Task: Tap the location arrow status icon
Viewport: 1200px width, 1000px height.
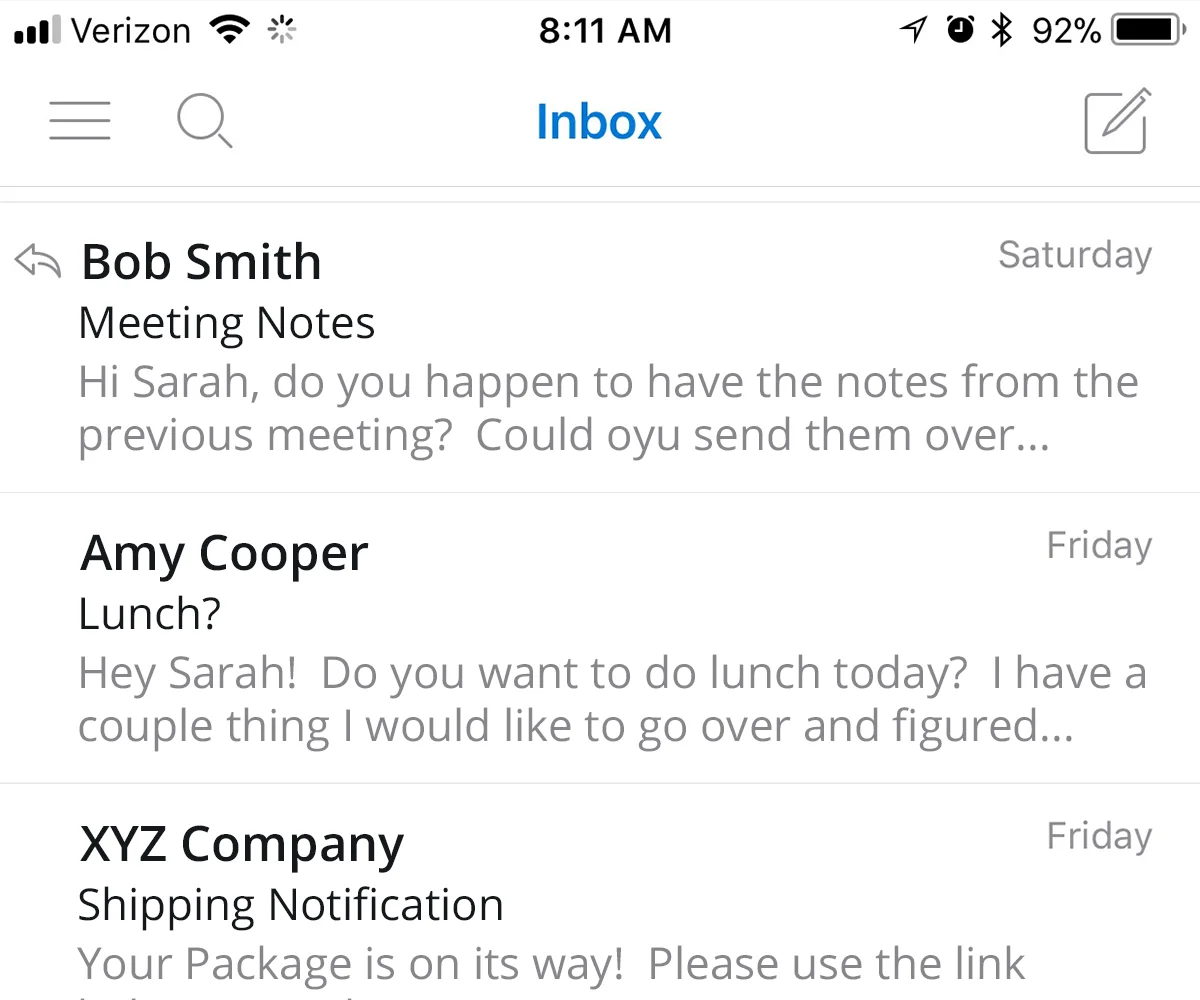Action: [x=913, y=31]
